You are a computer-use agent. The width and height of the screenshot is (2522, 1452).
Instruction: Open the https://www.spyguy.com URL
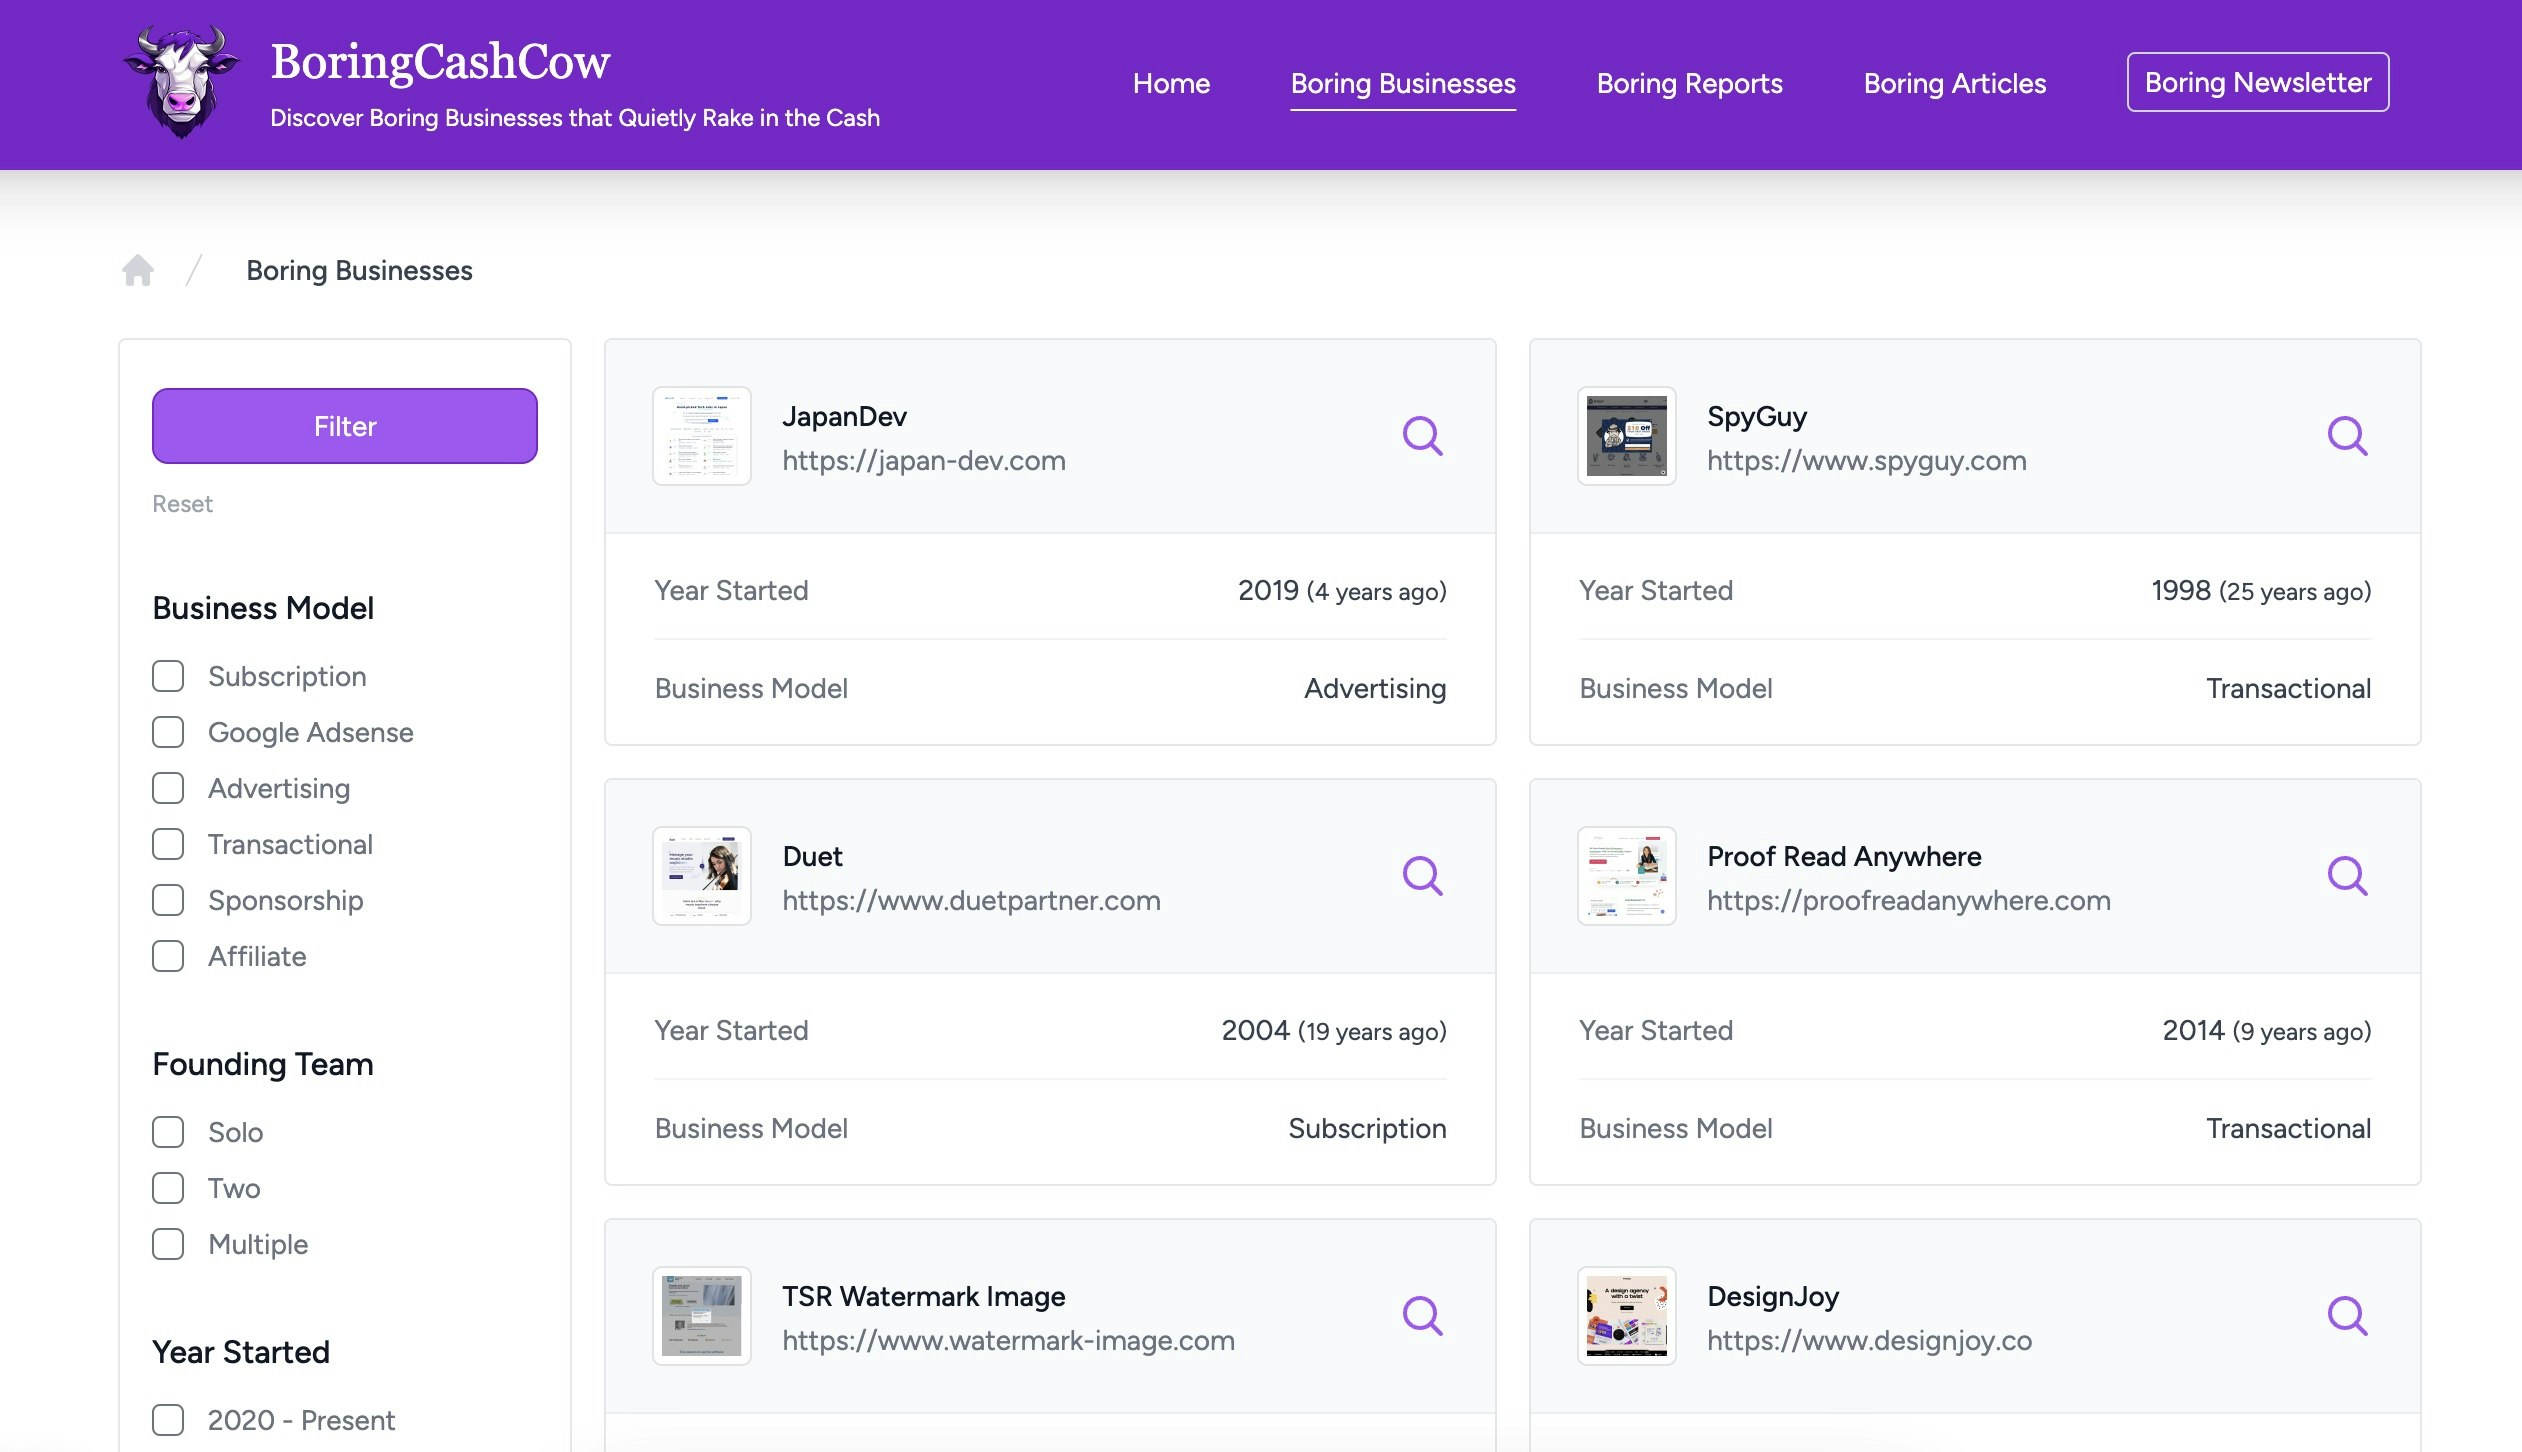(1866, 460)
